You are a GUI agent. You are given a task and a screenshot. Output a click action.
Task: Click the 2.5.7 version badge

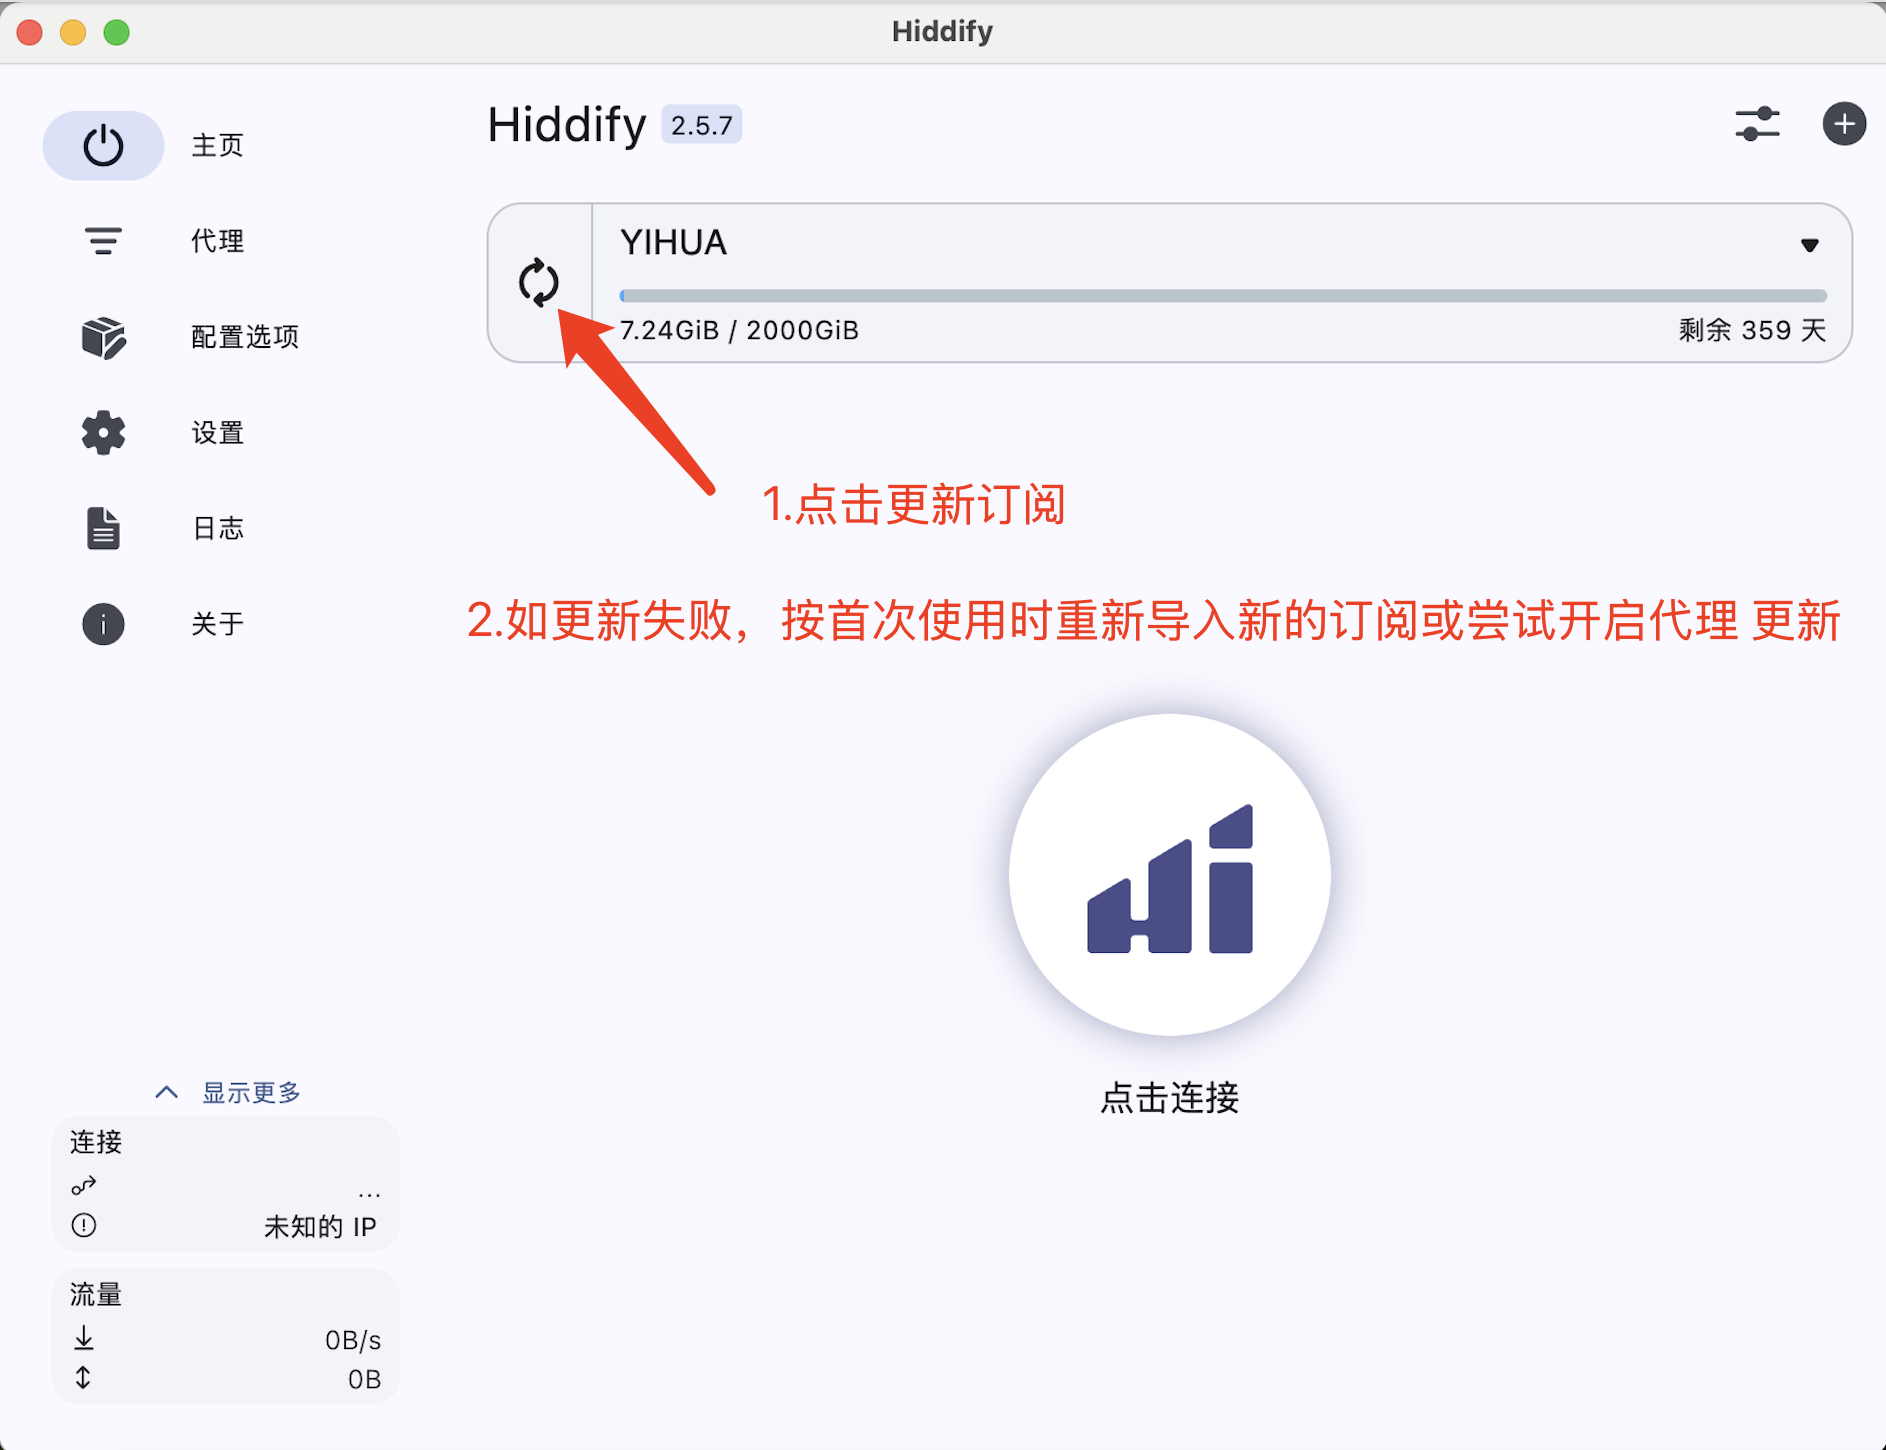(x=702, y=125)
